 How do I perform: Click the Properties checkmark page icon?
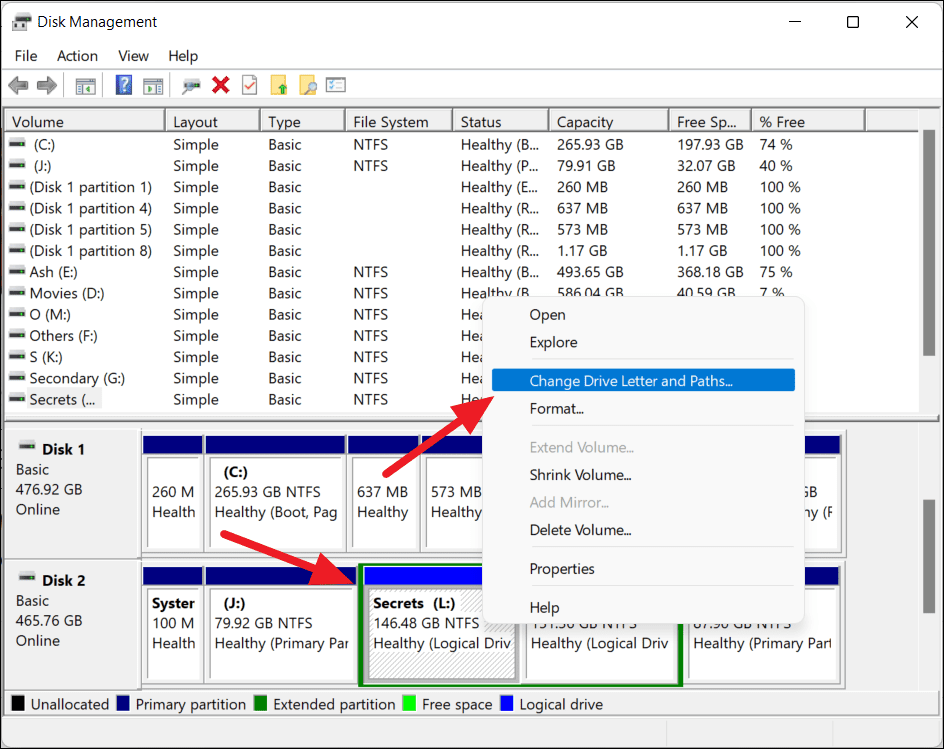pyautogui.click(x=249, y=85)
